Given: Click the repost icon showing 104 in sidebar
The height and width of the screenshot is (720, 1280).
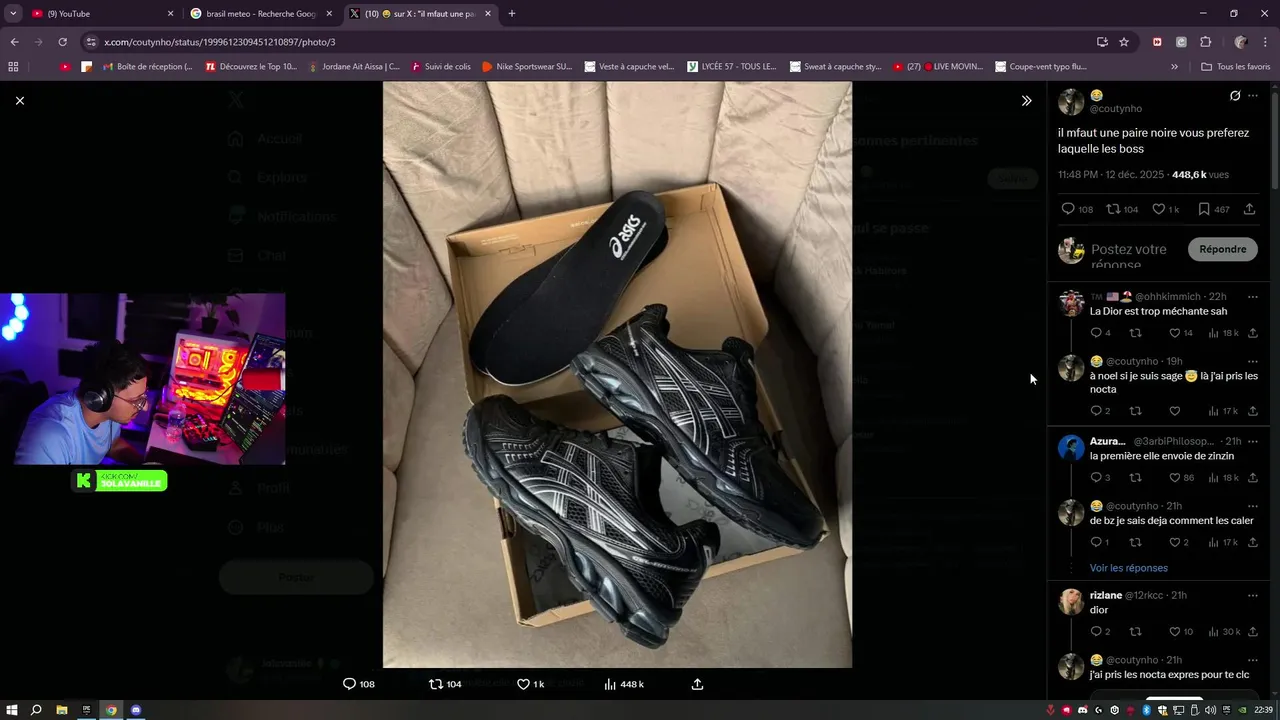Looking at the screenshot, I should coord(1122,209).
